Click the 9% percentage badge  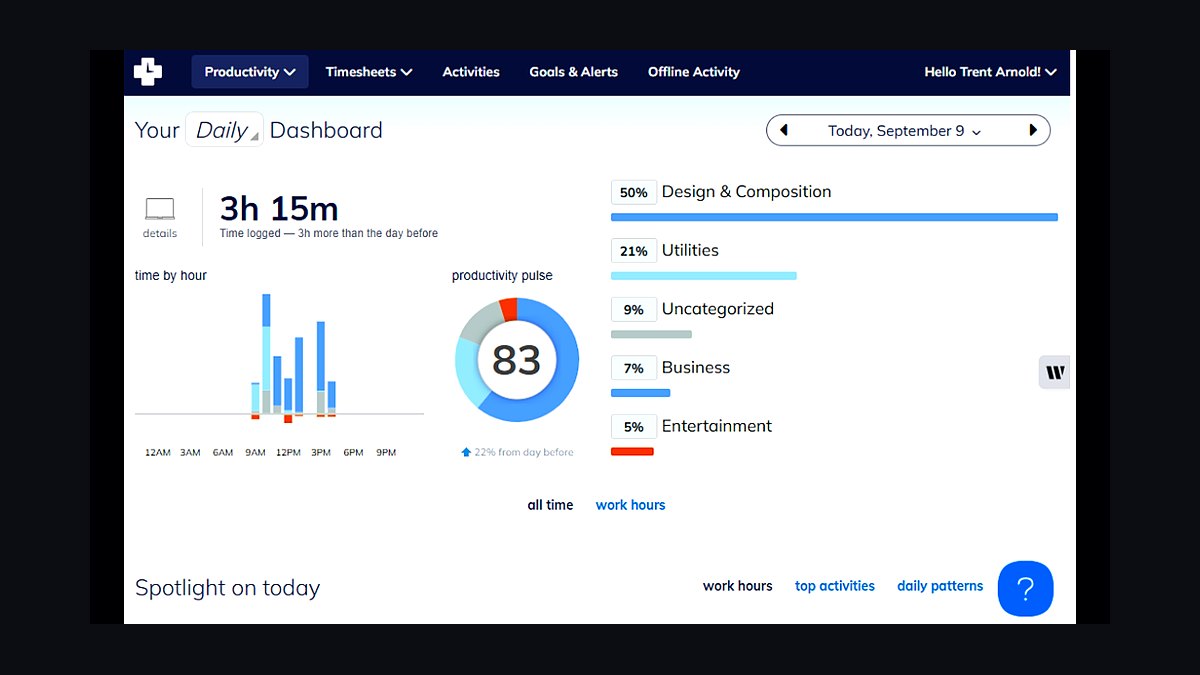coord(634,310)
